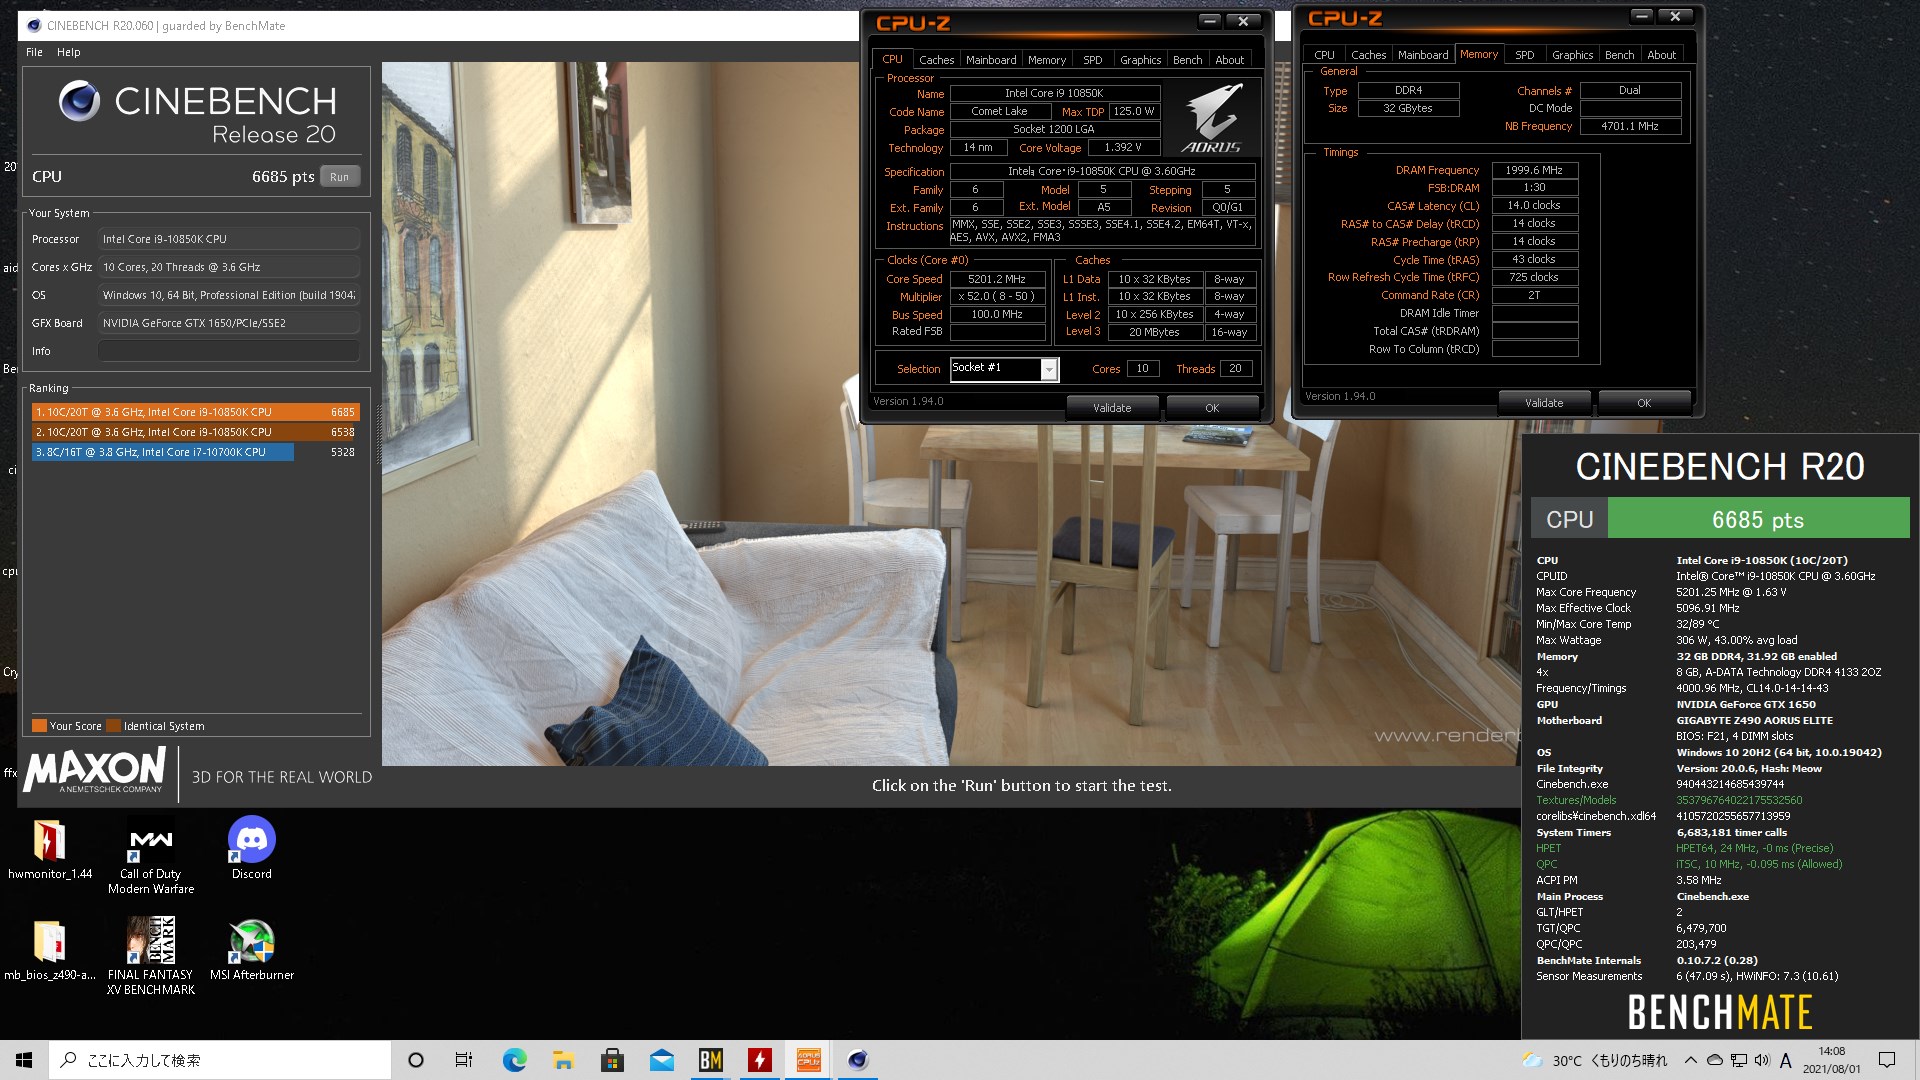Click the Cinebench title bar logo icon
This screenshot has width=1920, height=1080.
(x=34, y=25)
